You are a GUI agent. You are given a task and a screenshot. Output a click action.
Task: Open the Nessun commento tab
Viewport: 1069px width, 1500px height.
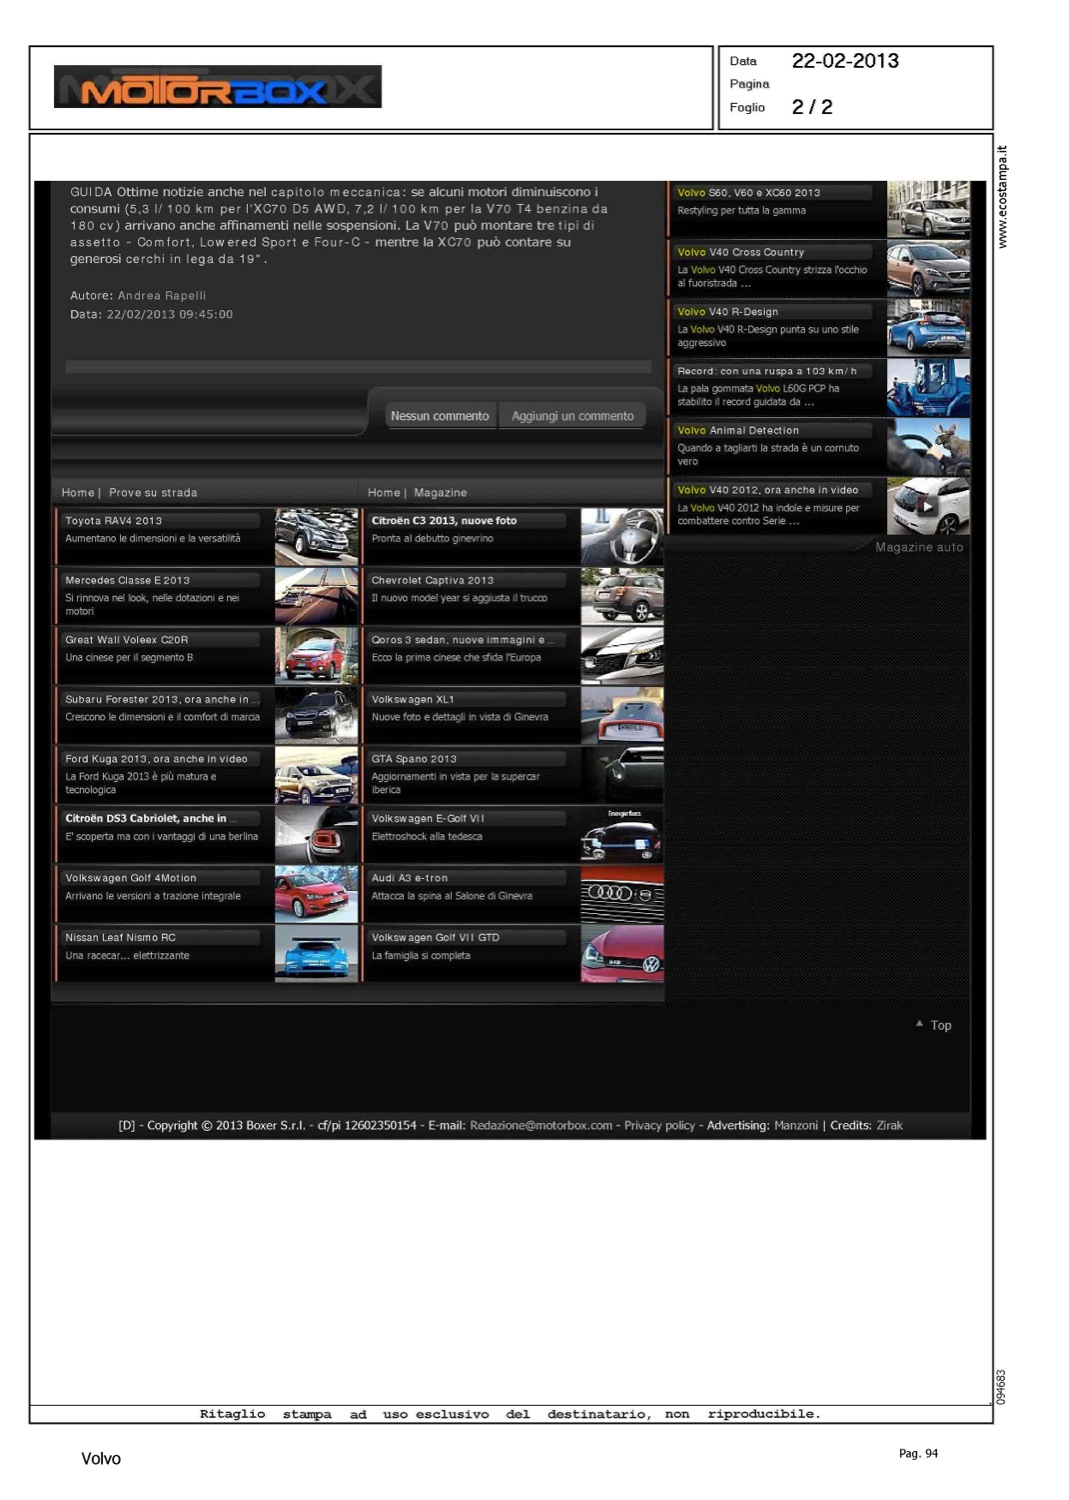[x=439, y=416]
